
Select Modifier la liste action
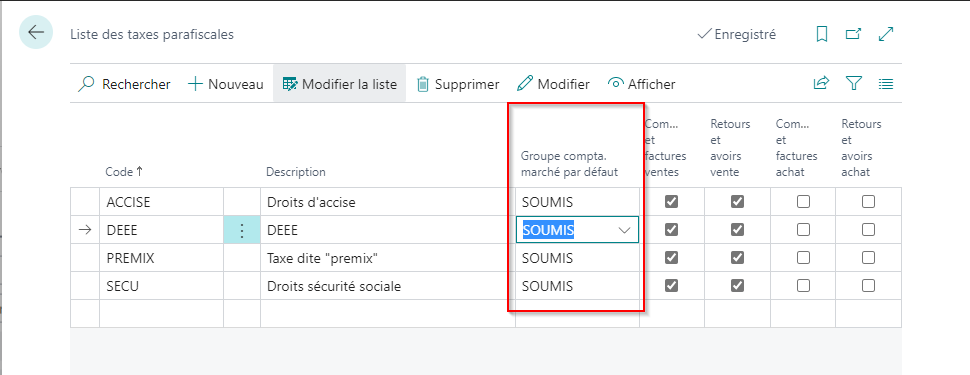coord(340,84)
